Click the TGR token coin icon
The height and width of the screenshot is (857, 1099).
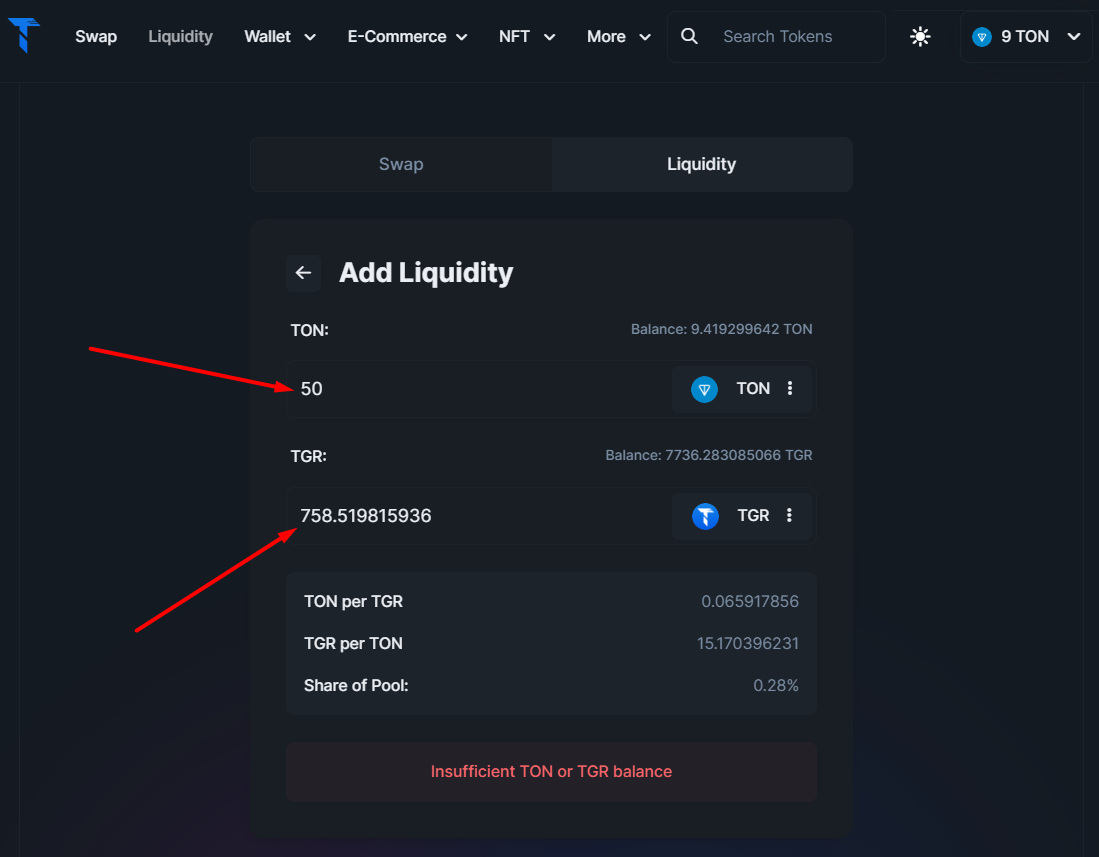(705, 516)
